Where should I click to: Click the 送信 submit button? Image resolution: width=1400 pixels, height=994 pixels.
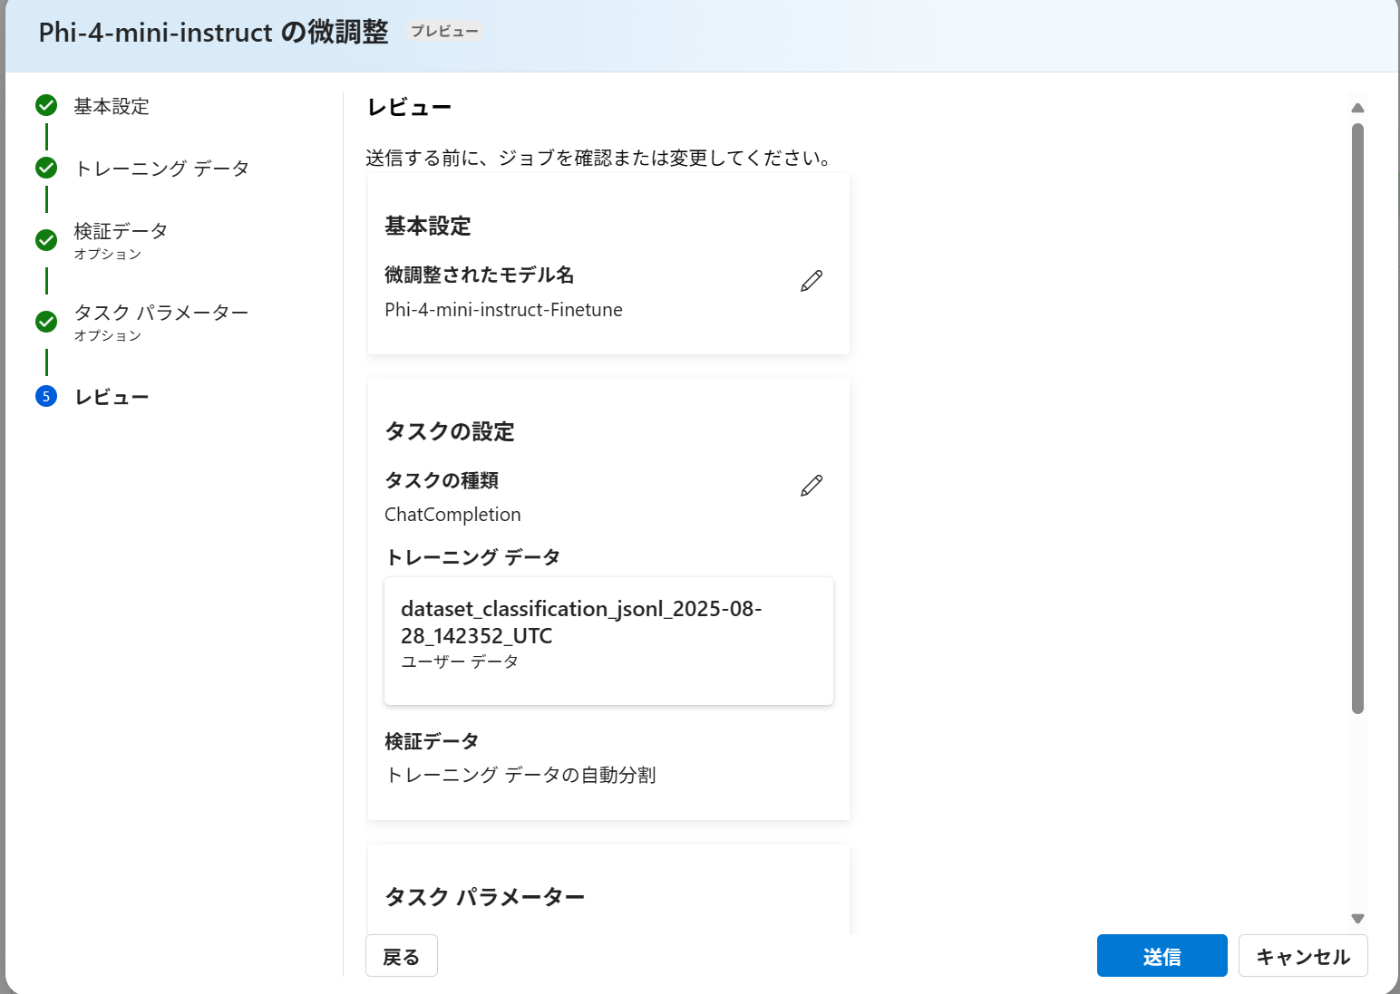click(1162, 956)
